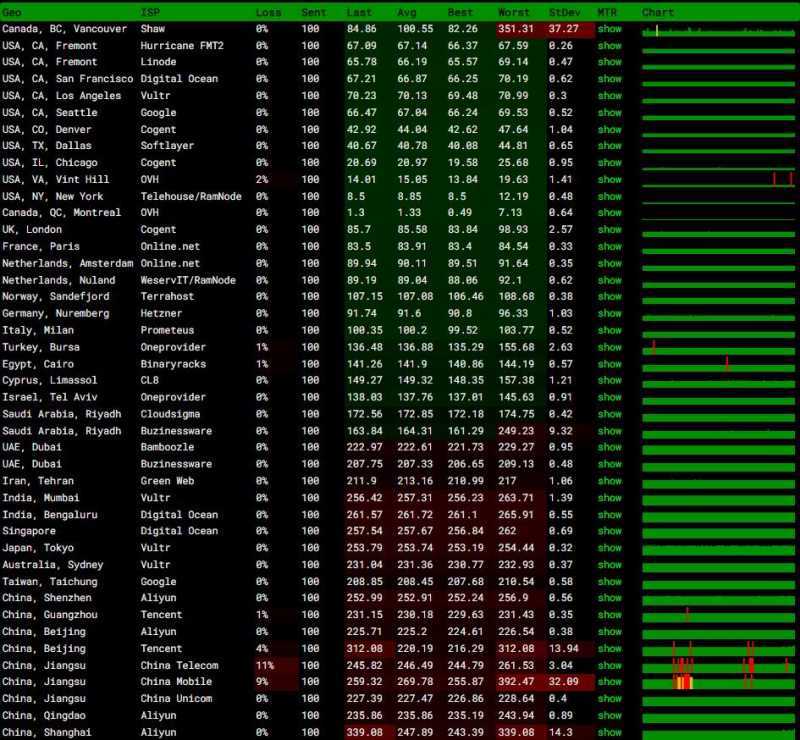Click the MTR column header

[x=607, y=13]
